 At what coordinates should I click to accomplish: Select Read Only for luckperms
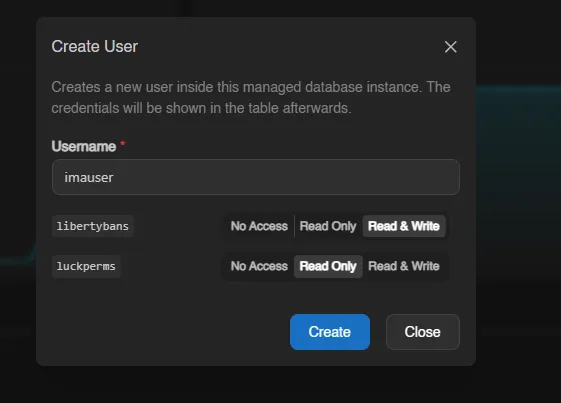(328, 266)
